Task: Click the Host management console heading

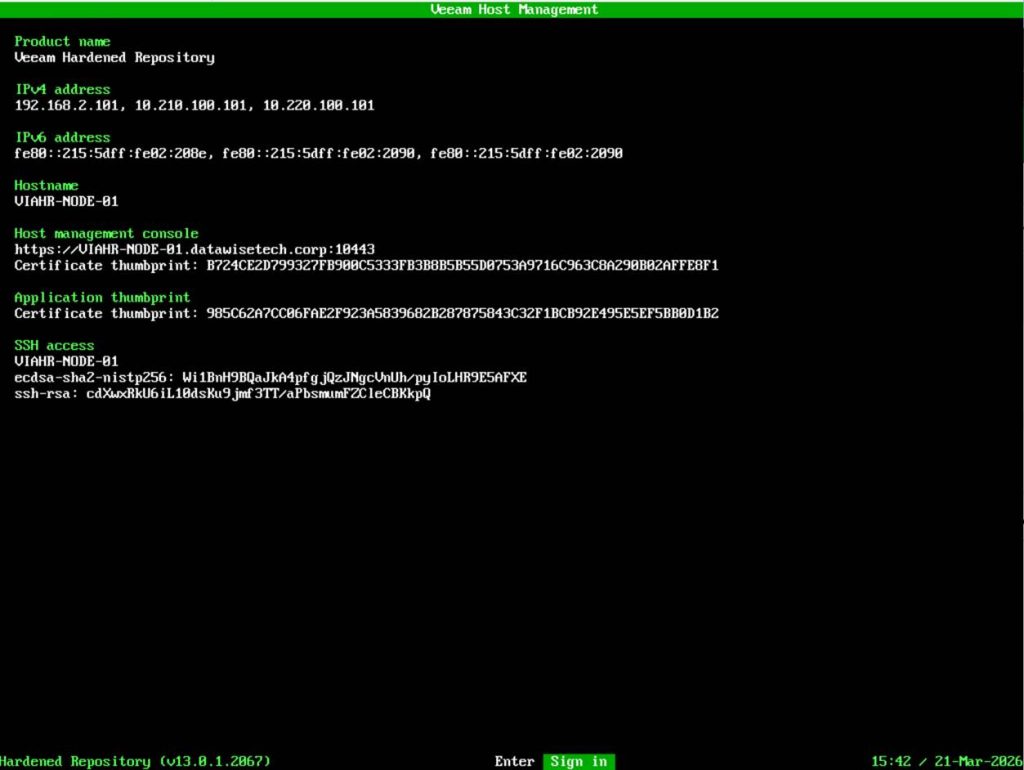Action: pyautogui.click(x=106, y=233)
